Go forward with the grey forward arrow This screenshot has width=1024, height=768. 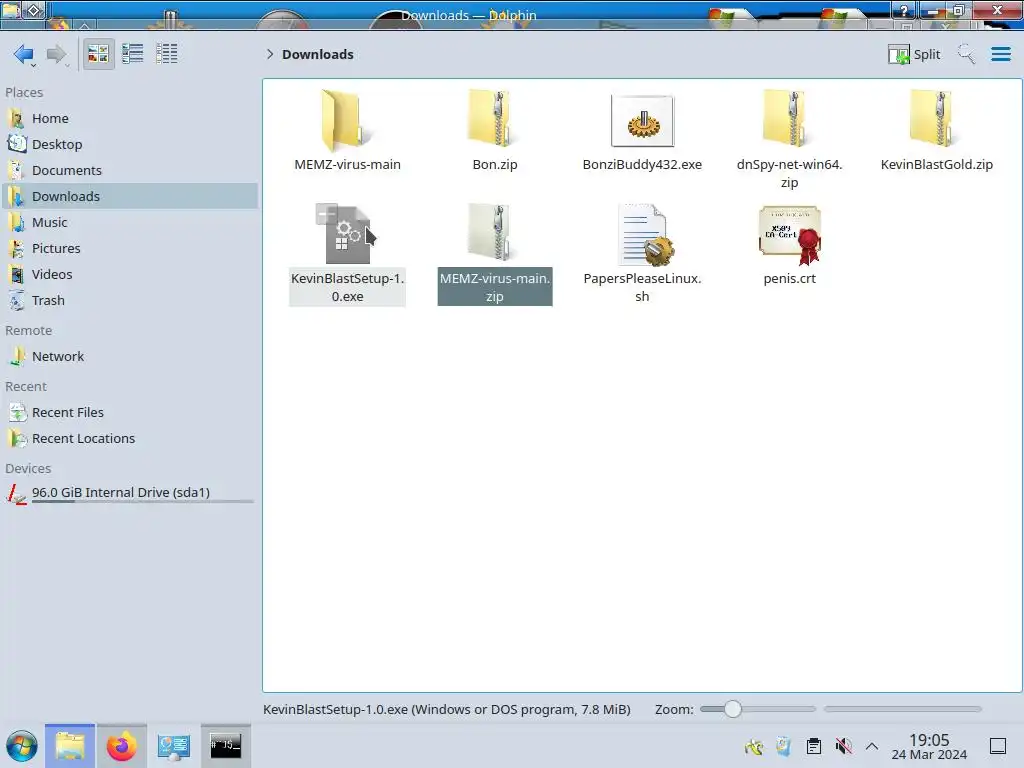click(x=57, y=54)
